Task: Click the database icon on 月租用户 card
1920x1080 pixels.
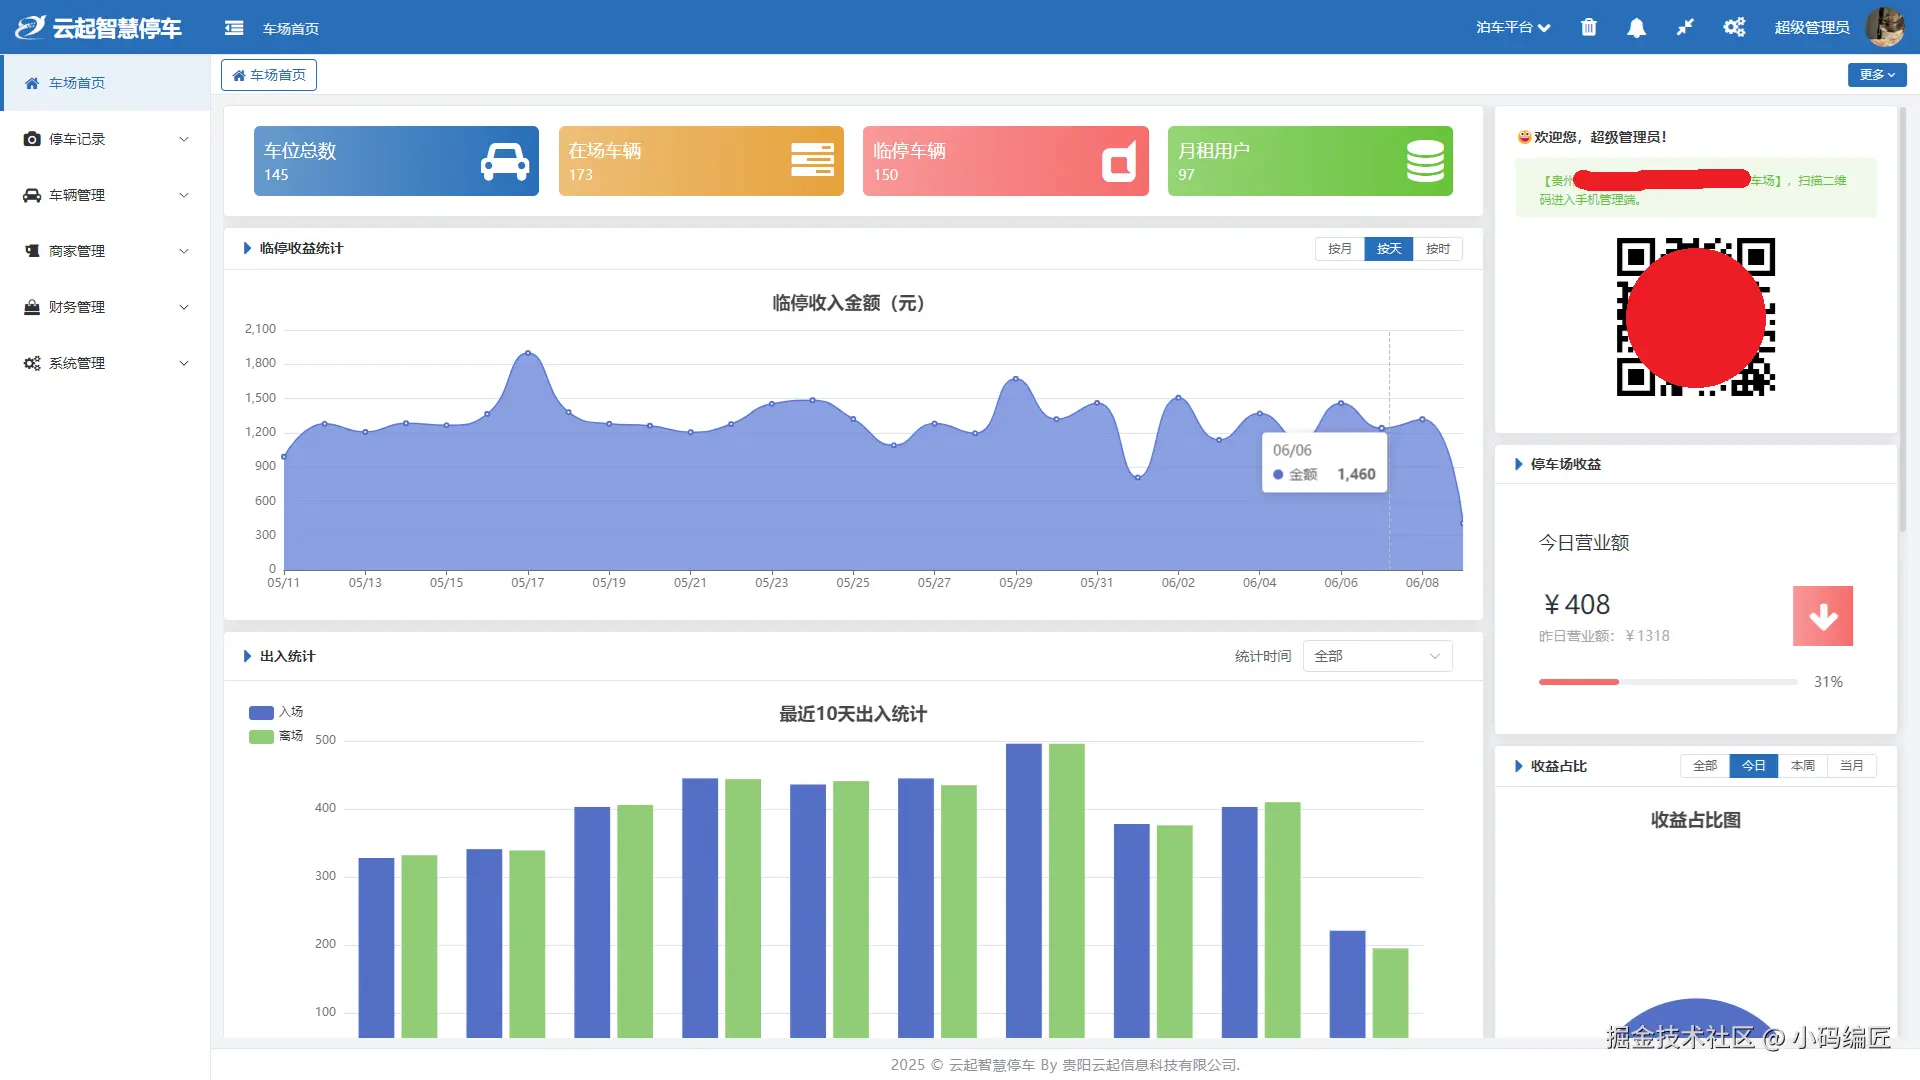Action: tap(1424, 161)
